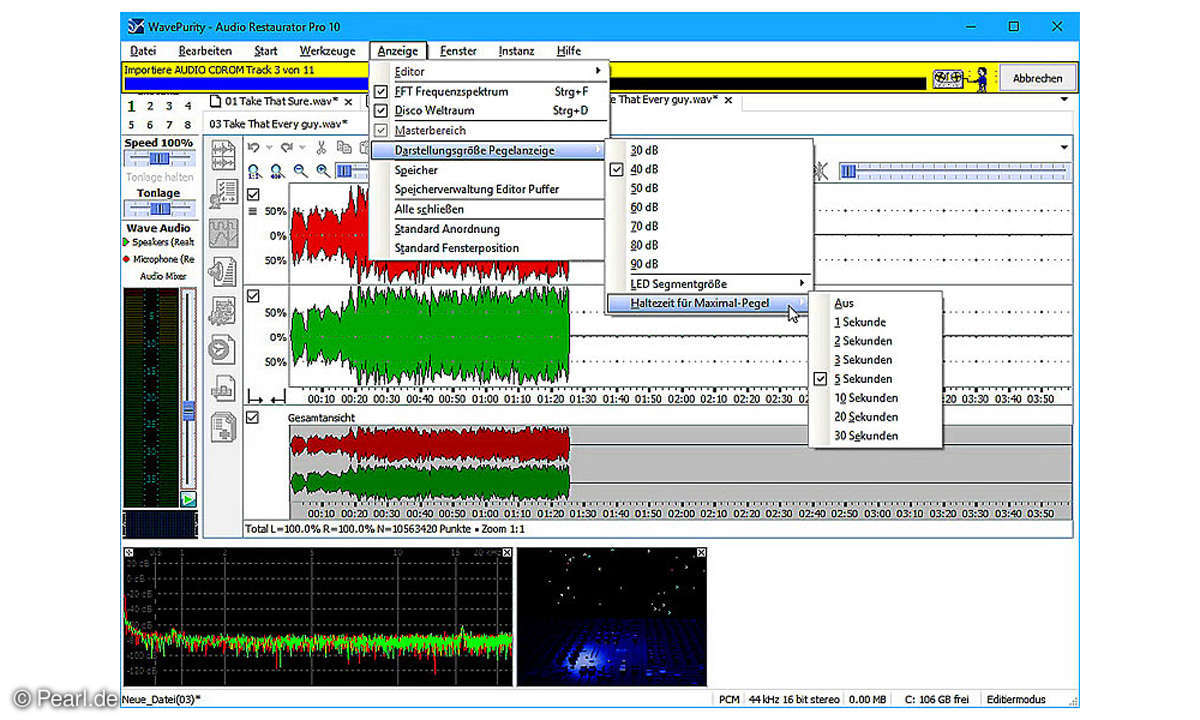
Task: Open Darstellungsgröße Pegelanzeige submenu
Action: (x=488, y=150)
